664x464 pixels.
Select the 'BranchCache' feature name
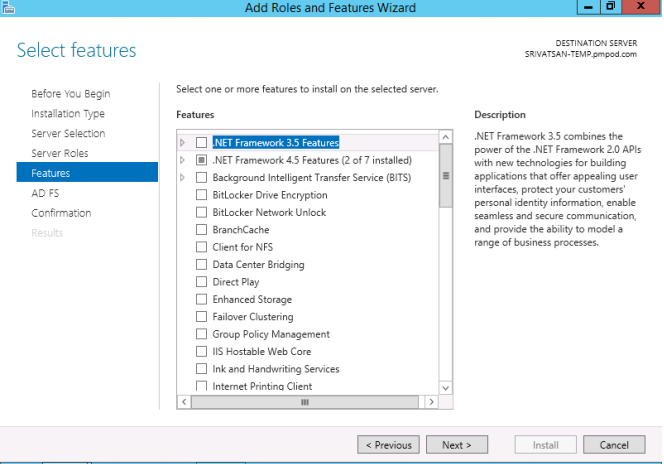241,229
